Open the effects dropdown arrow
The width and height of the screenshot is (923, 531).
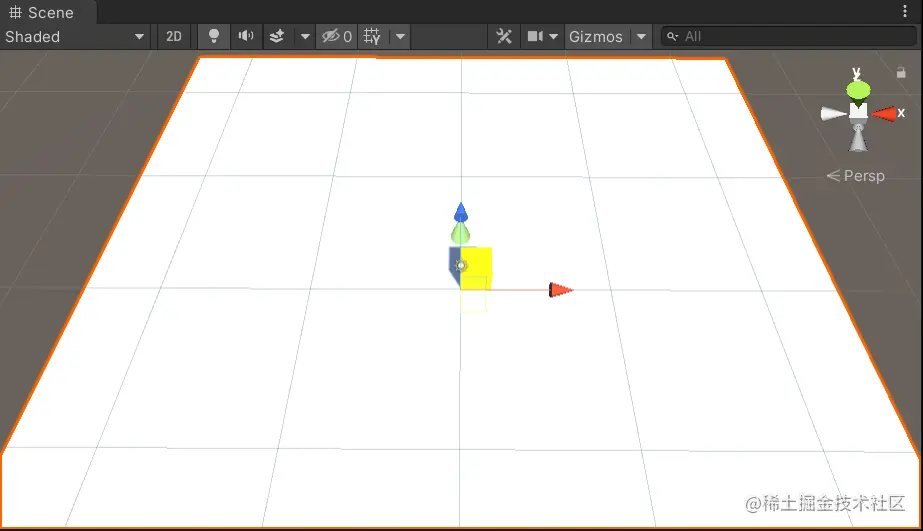(305, 36)
